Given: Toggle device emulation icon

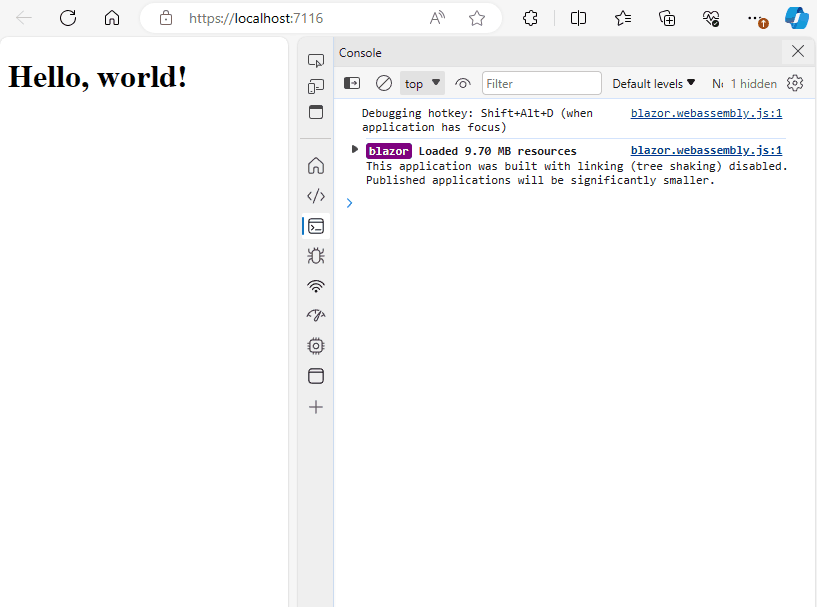Looking at the screenshot, I should [x=316, y=86].
